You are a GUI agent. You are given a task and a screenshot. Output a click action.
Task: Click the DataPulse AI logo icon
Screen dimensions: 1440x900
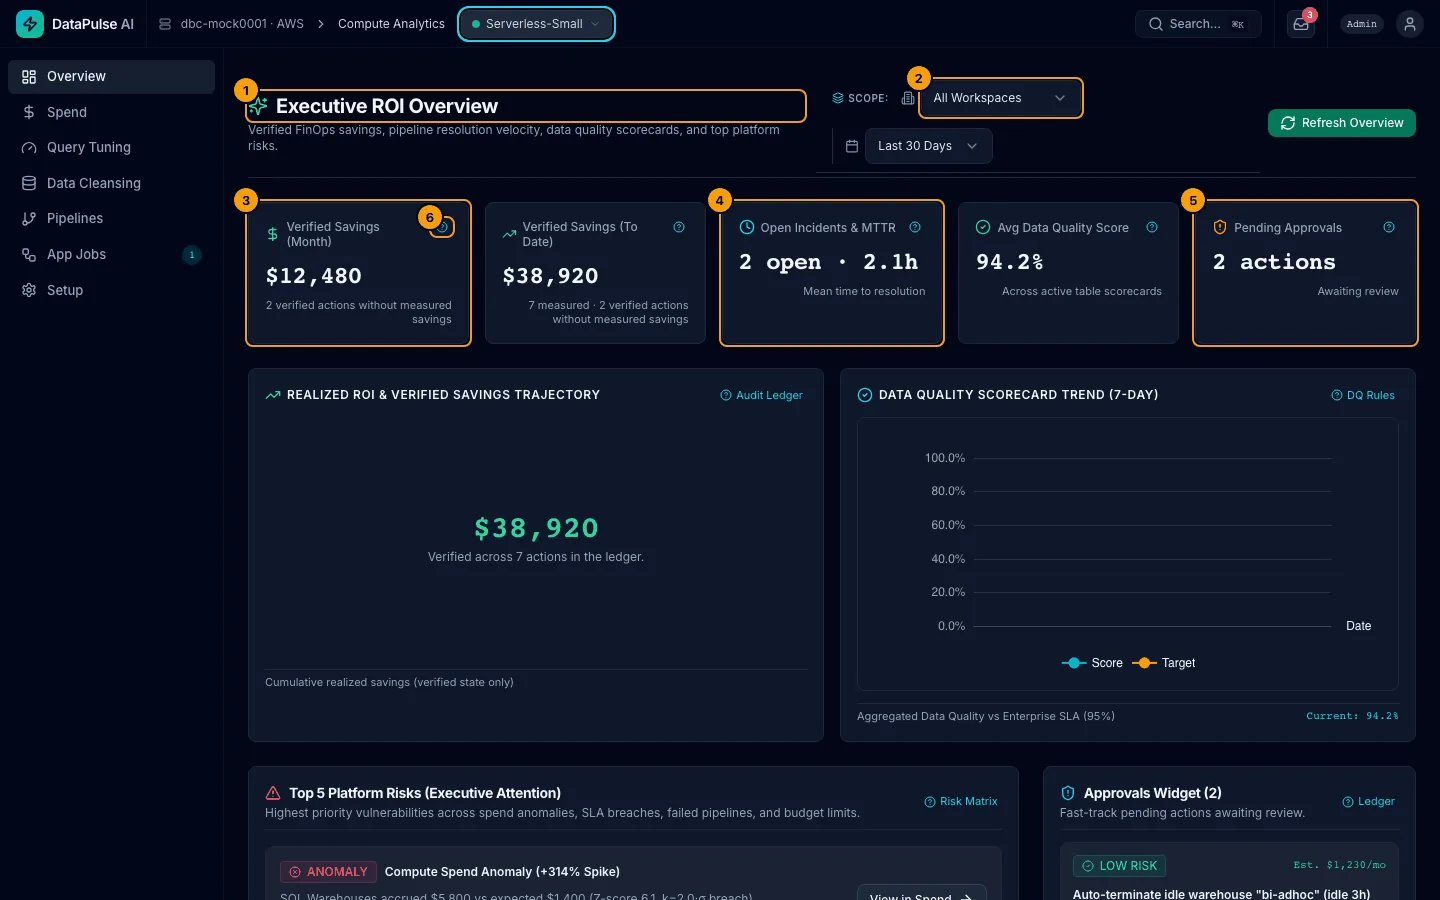pos(30,24)
